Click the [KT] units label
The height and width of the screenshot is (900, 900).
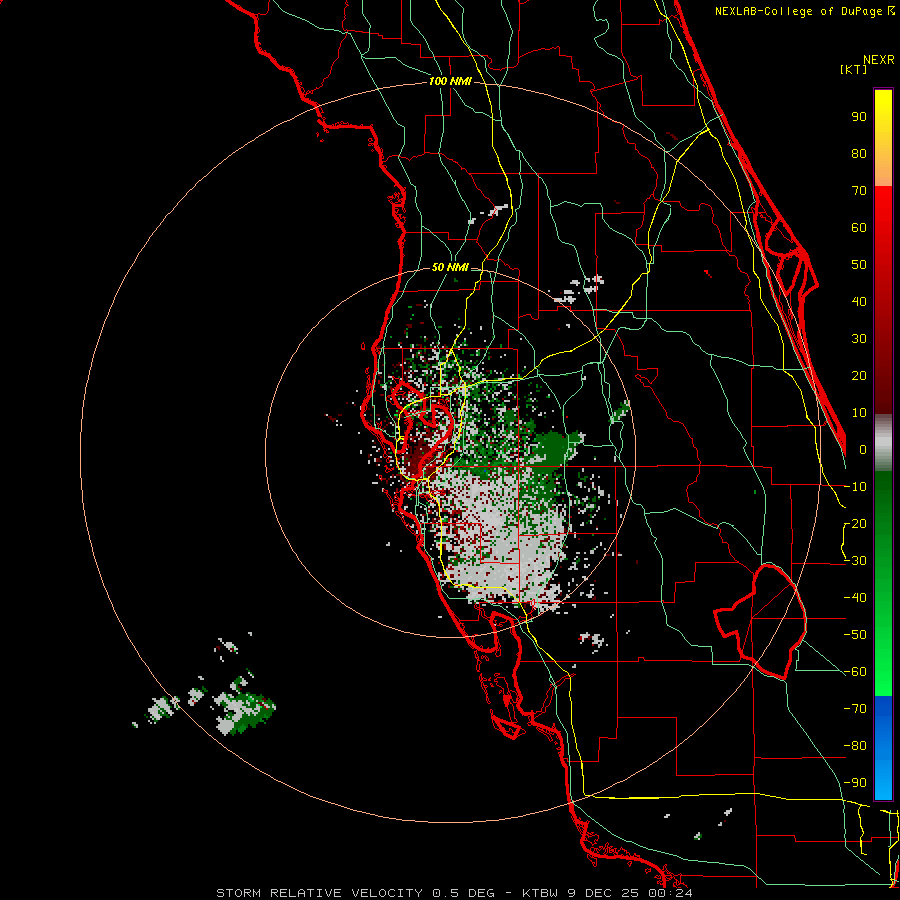[x=853, y=69]
